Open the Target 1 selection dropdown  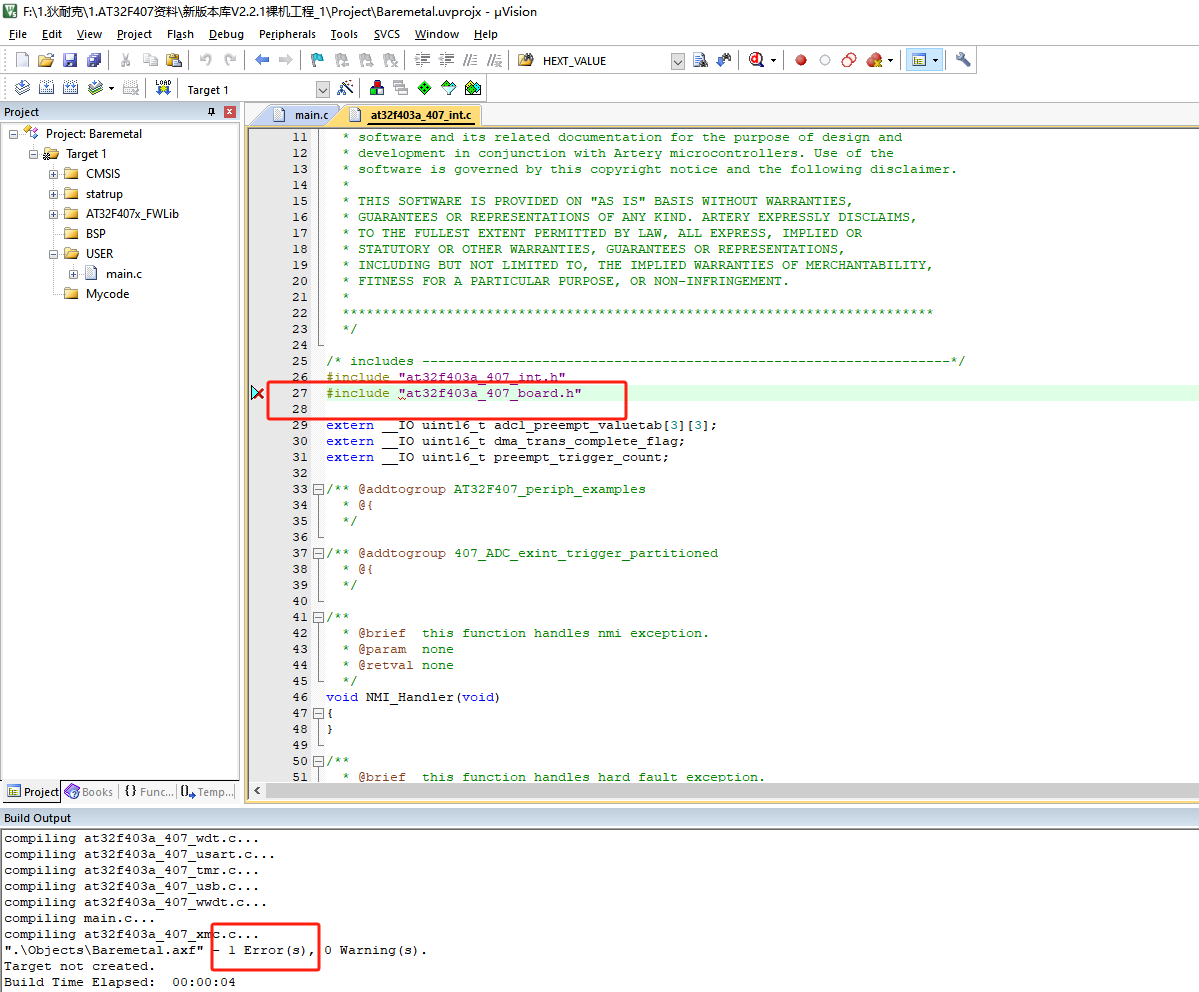click(x=323, y=90)
